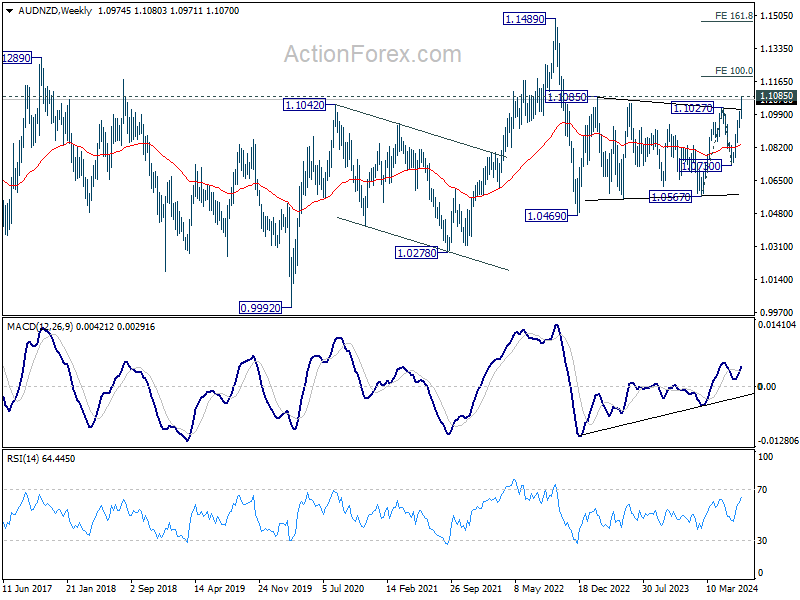Click the 1.15050 price axis value
This screenshot has height=600, width=800.
pos(776,16)
